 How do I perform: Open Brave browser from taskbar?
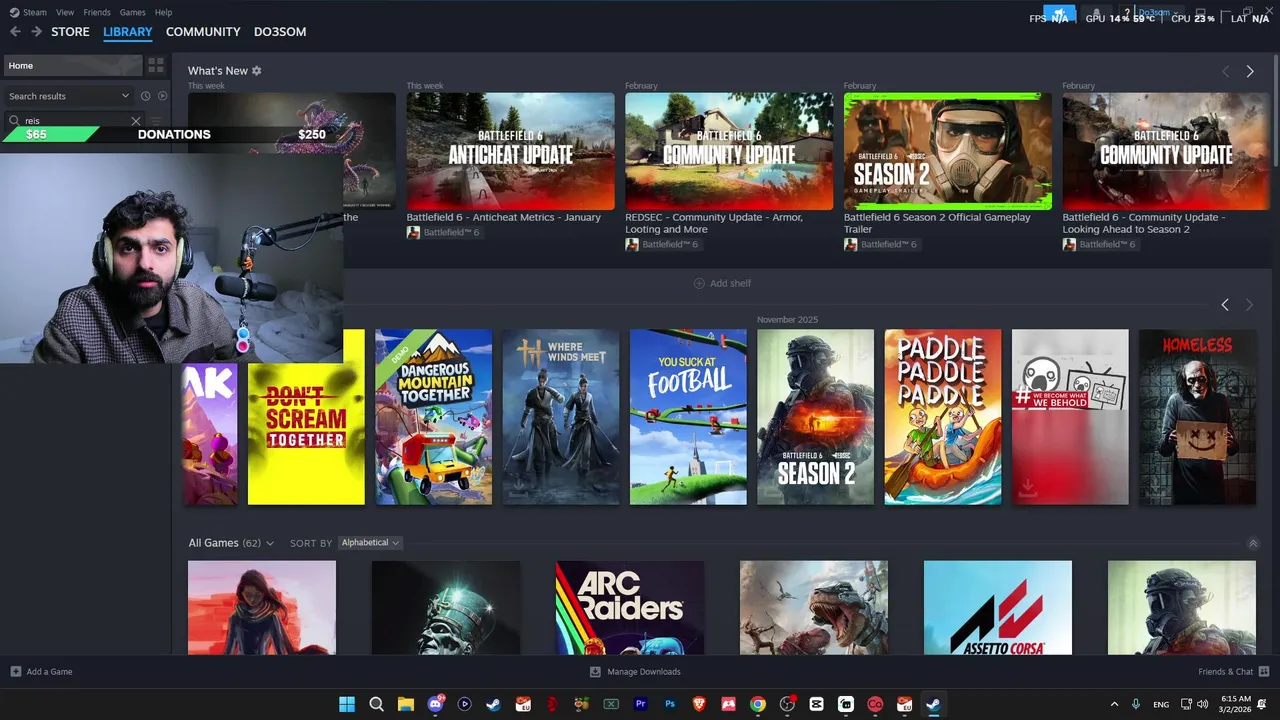699,704
